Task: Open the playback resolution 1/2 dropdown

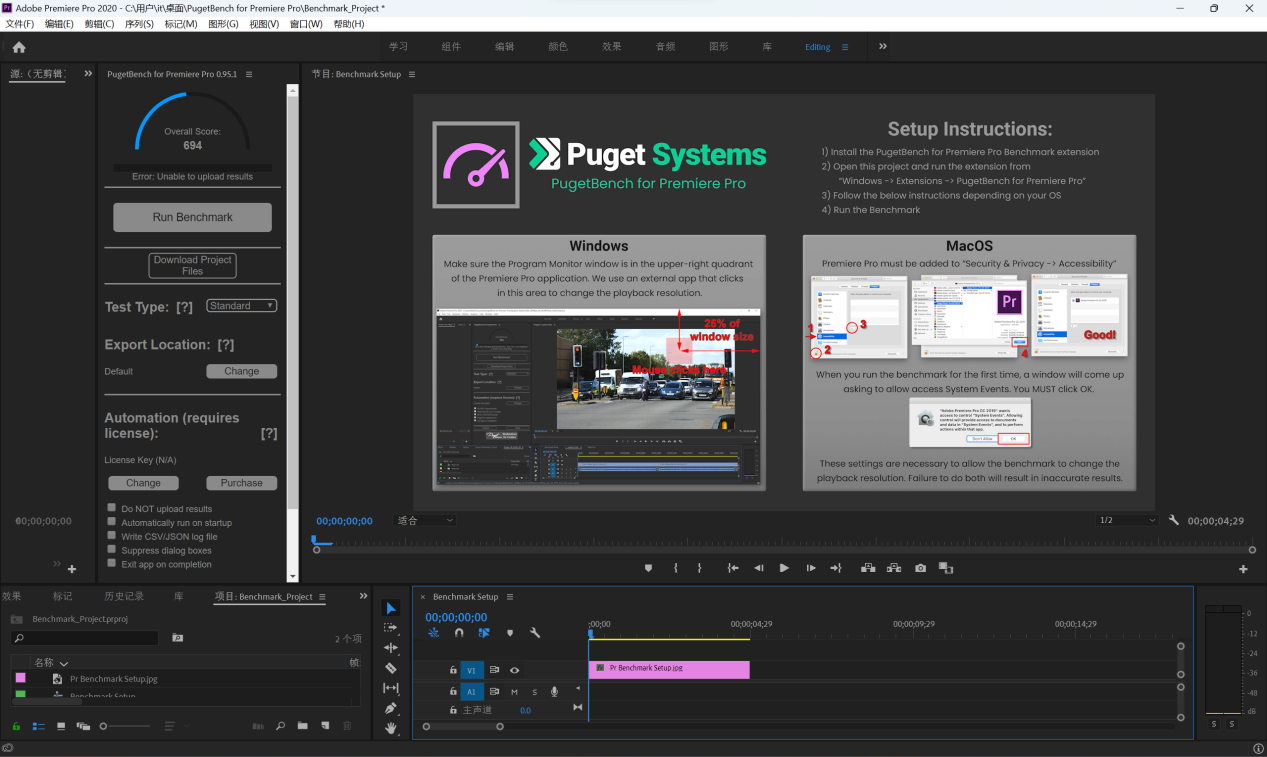Action: click(1127, 521)
